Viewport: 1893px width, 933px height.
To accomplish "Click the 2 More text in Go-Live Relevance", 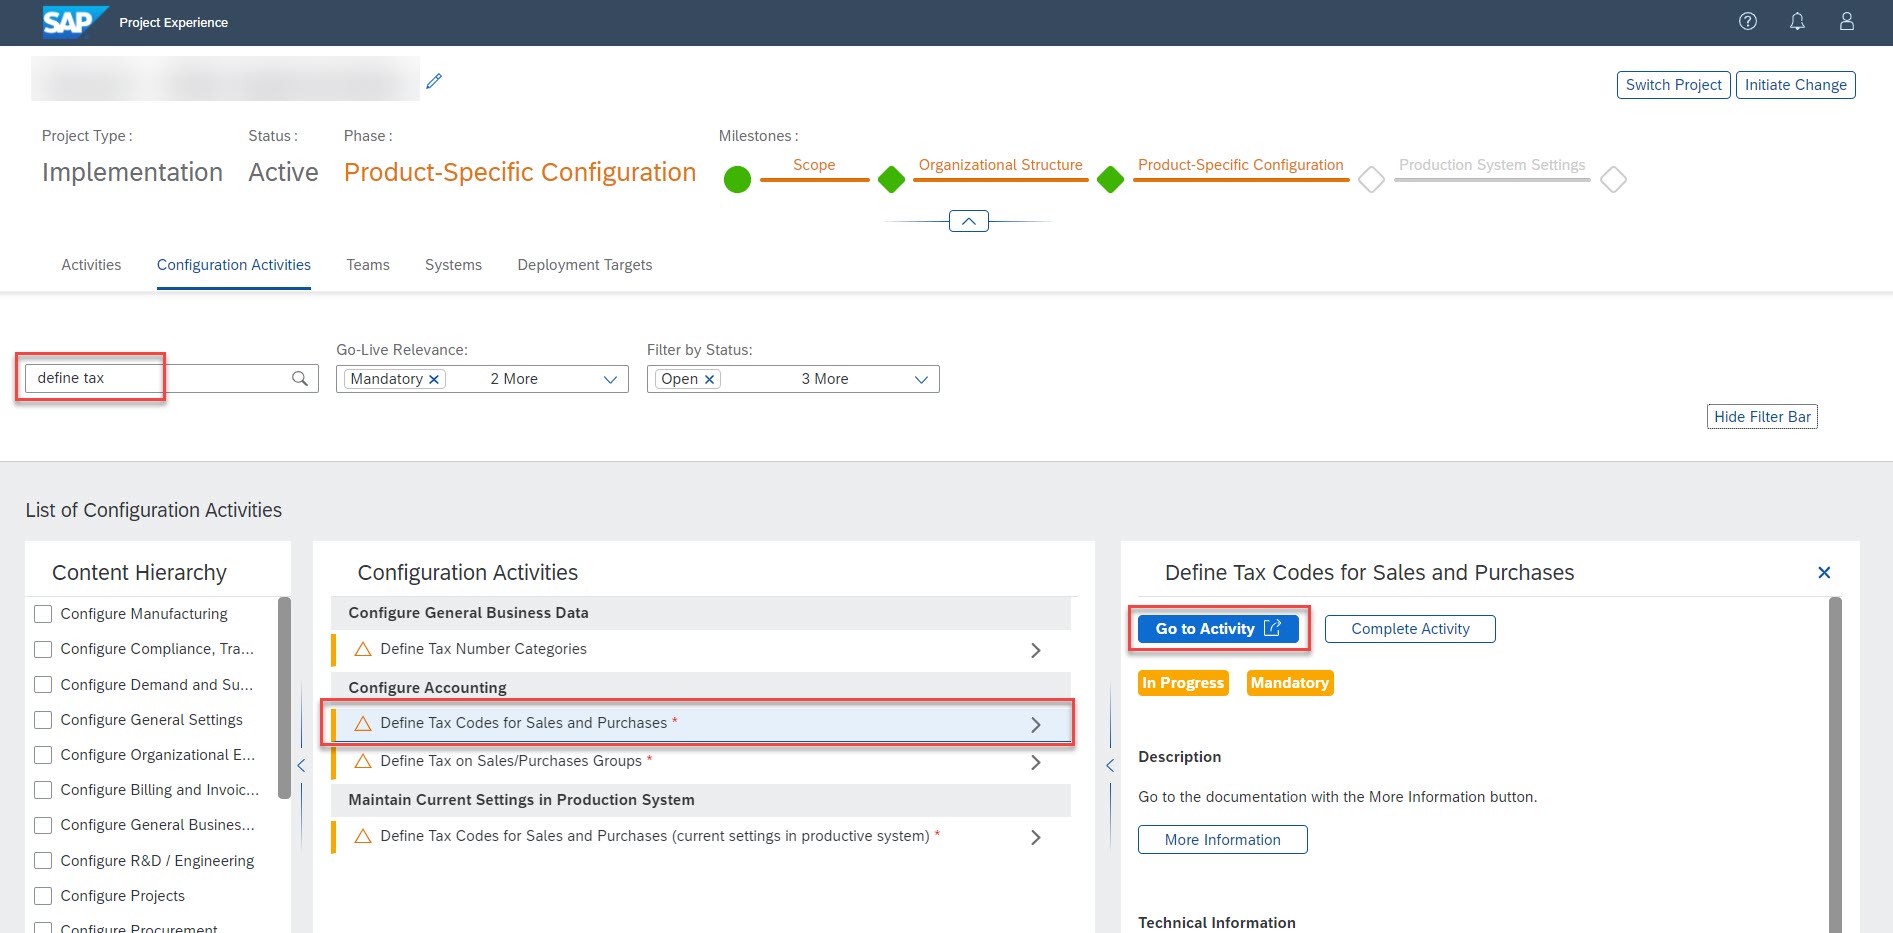I will coord(514,379).
